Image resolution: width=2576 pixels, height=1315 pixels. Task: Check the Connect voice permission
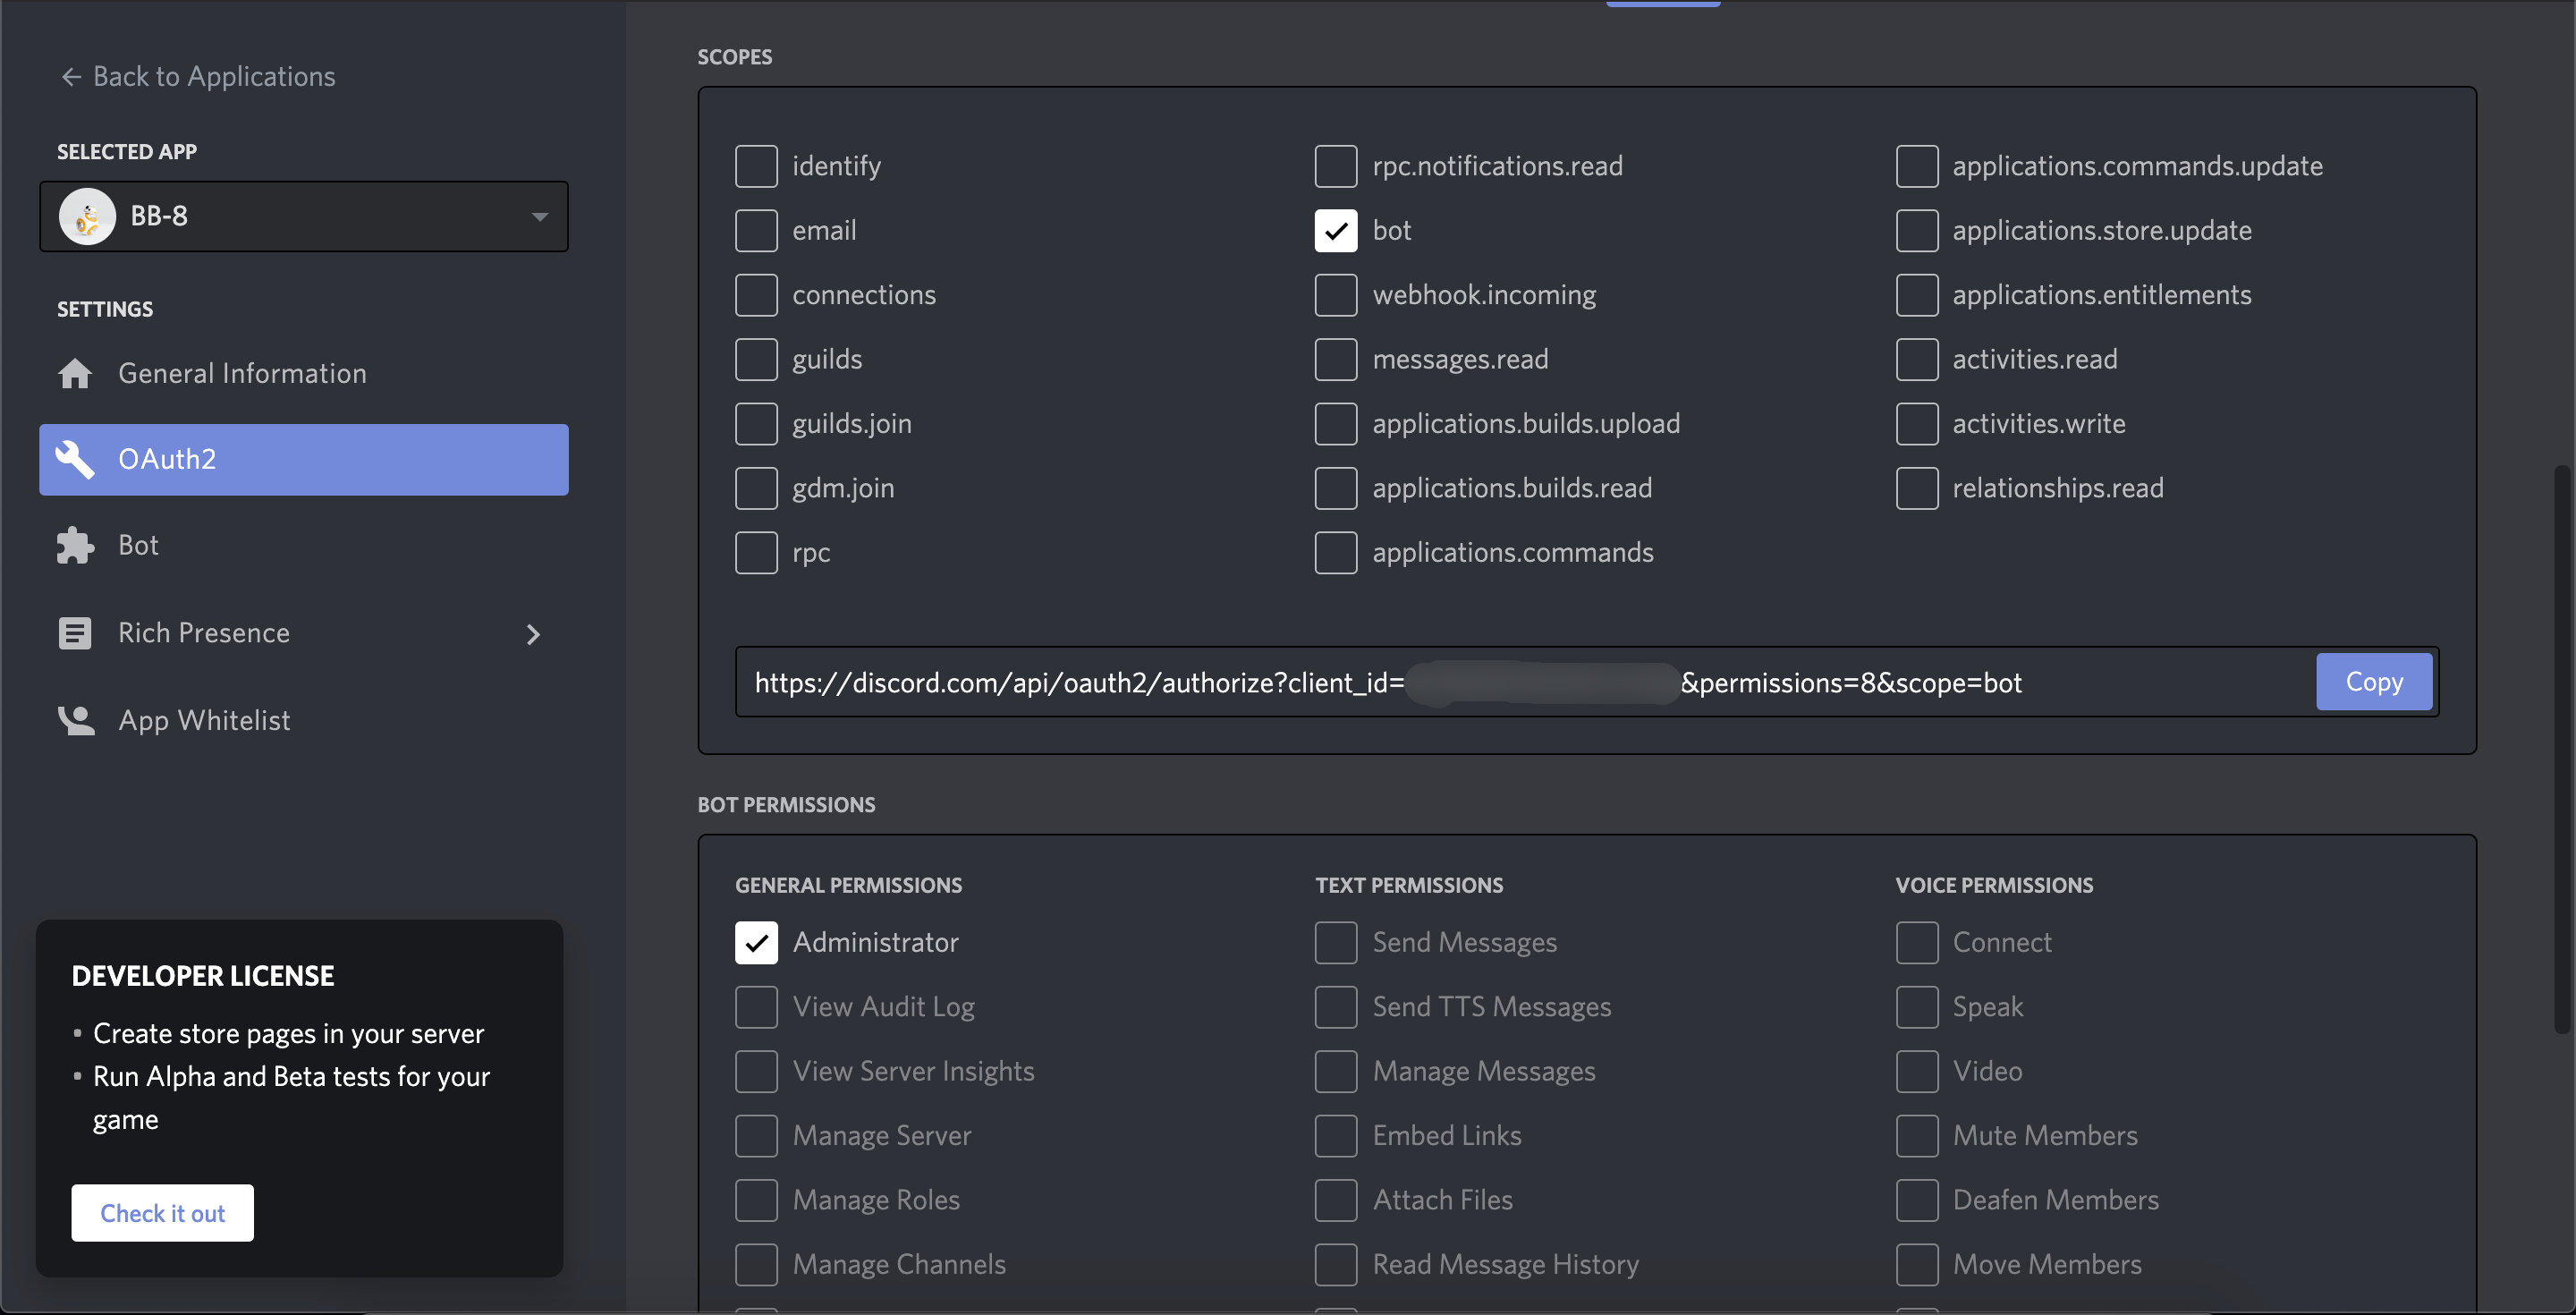(1917, 942)
